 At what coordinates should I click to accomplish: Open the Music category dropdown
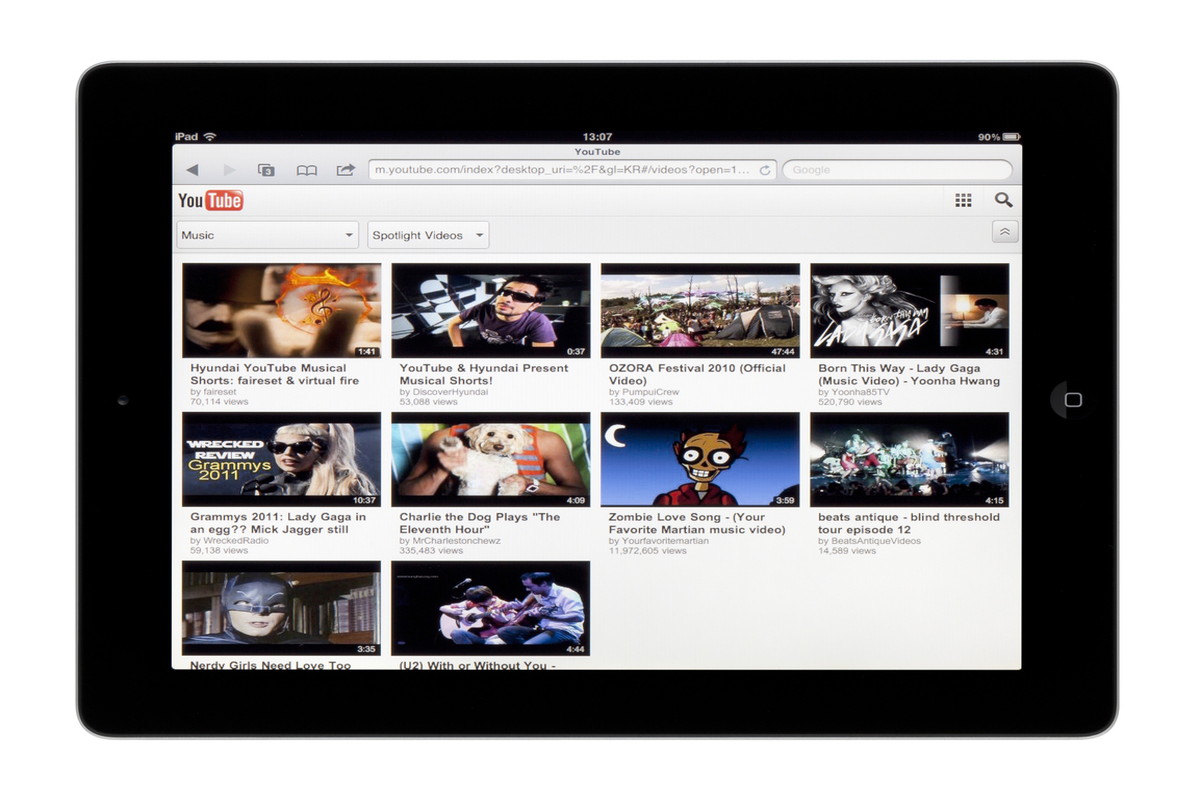point(267,235)
